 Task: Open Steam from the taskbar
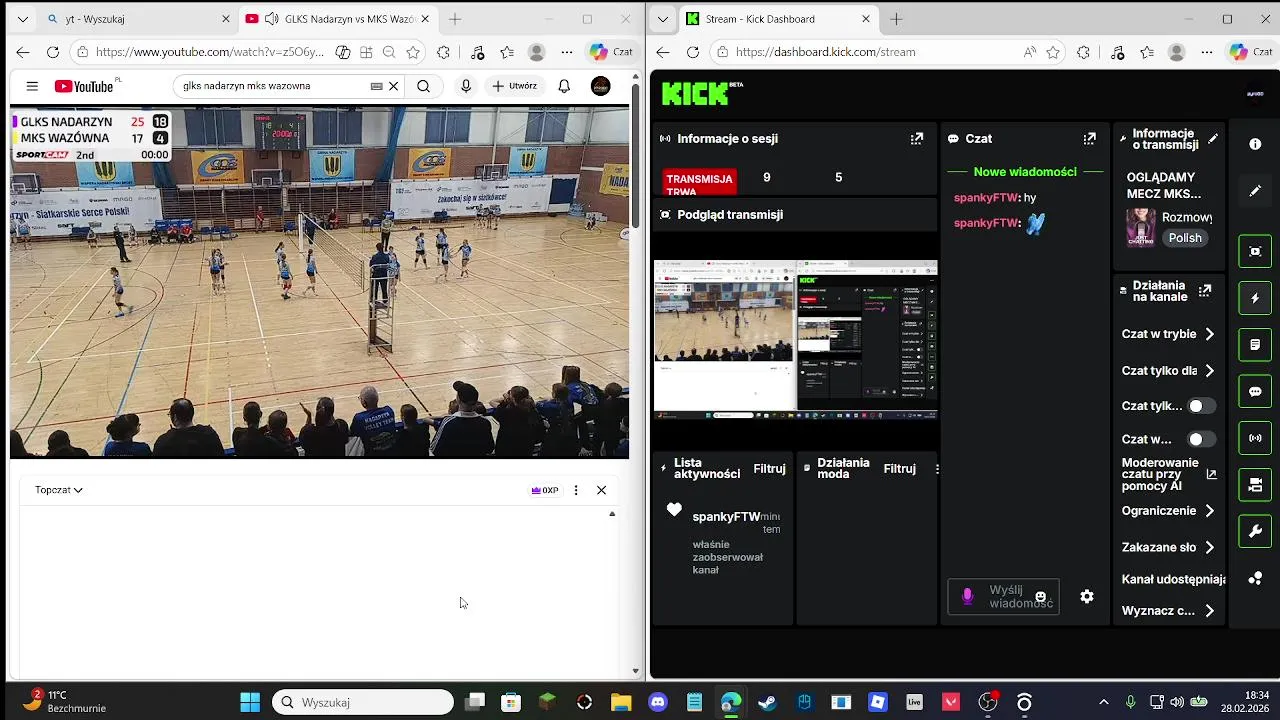pyautogui.click(x=767, y=702)
